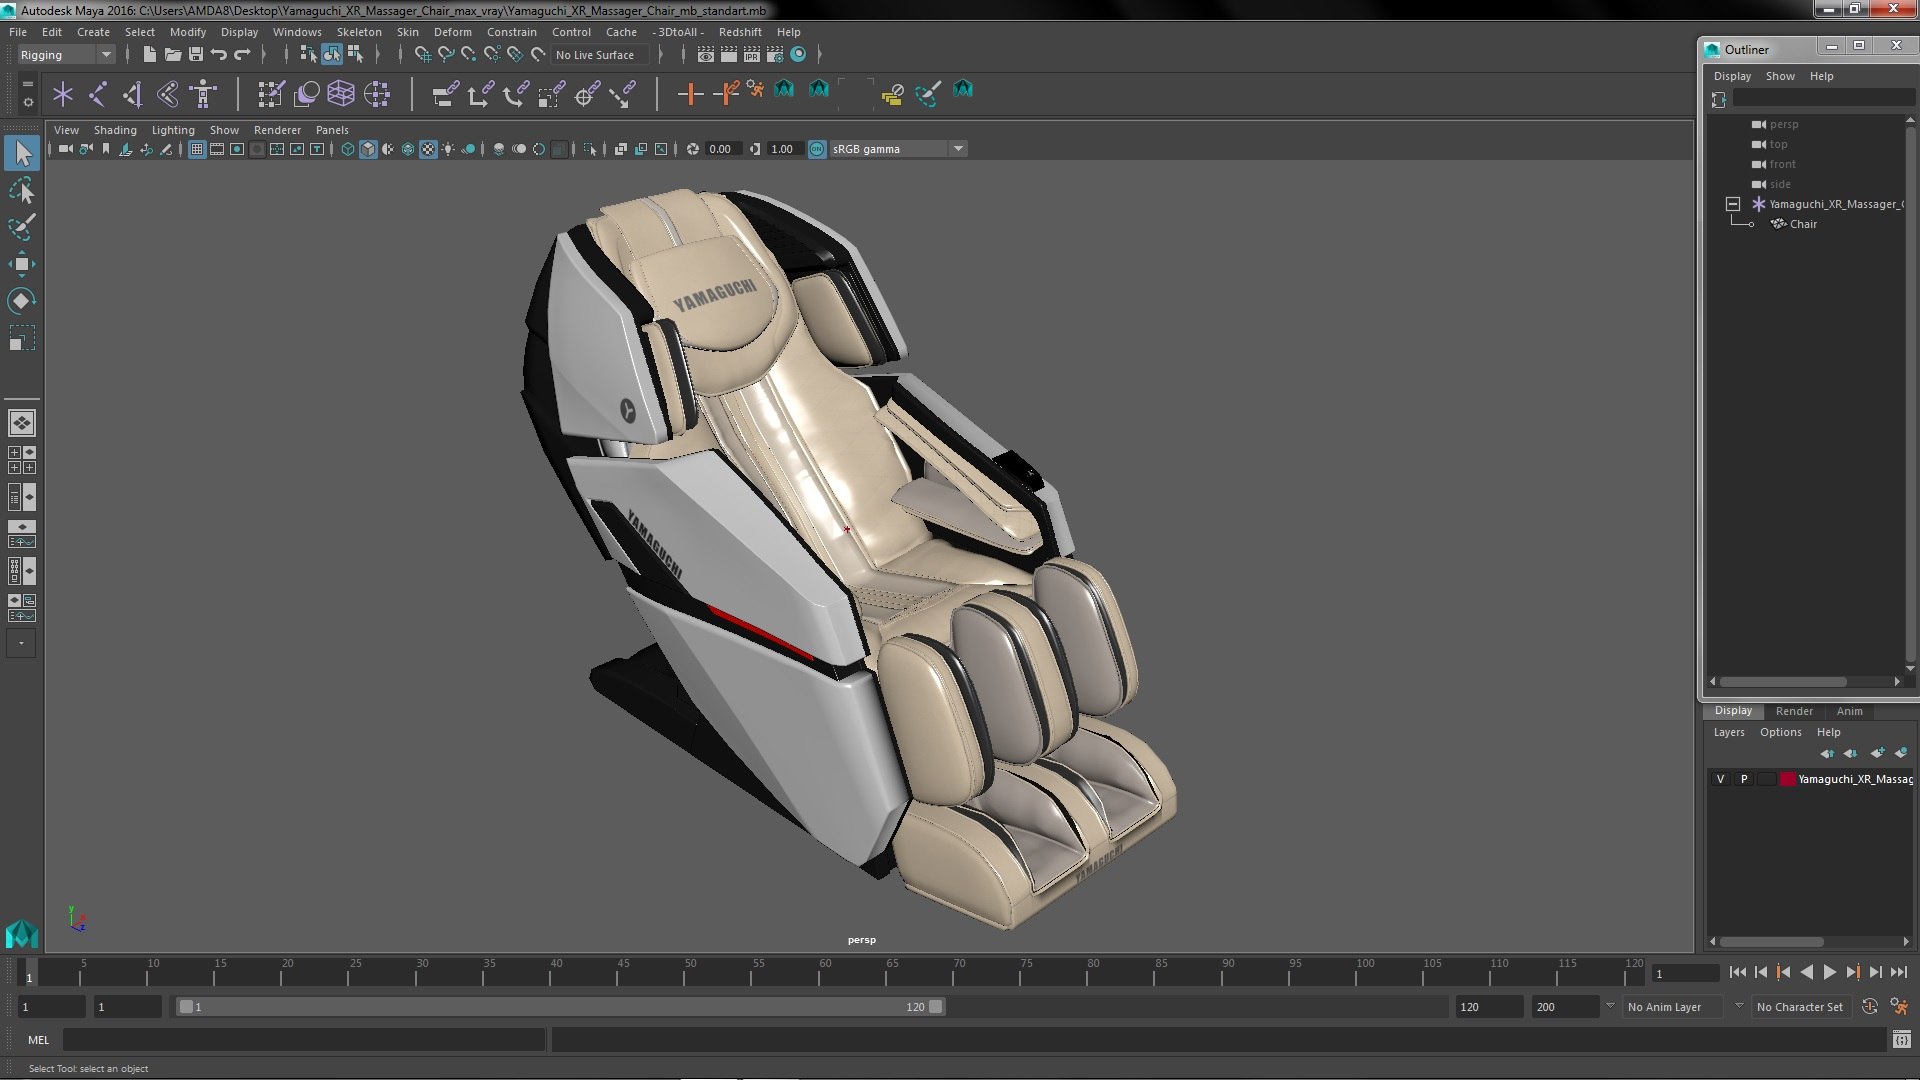Click frame 60 on the timeline
The image size is (1920, 1080).
[x=825, y=973]
